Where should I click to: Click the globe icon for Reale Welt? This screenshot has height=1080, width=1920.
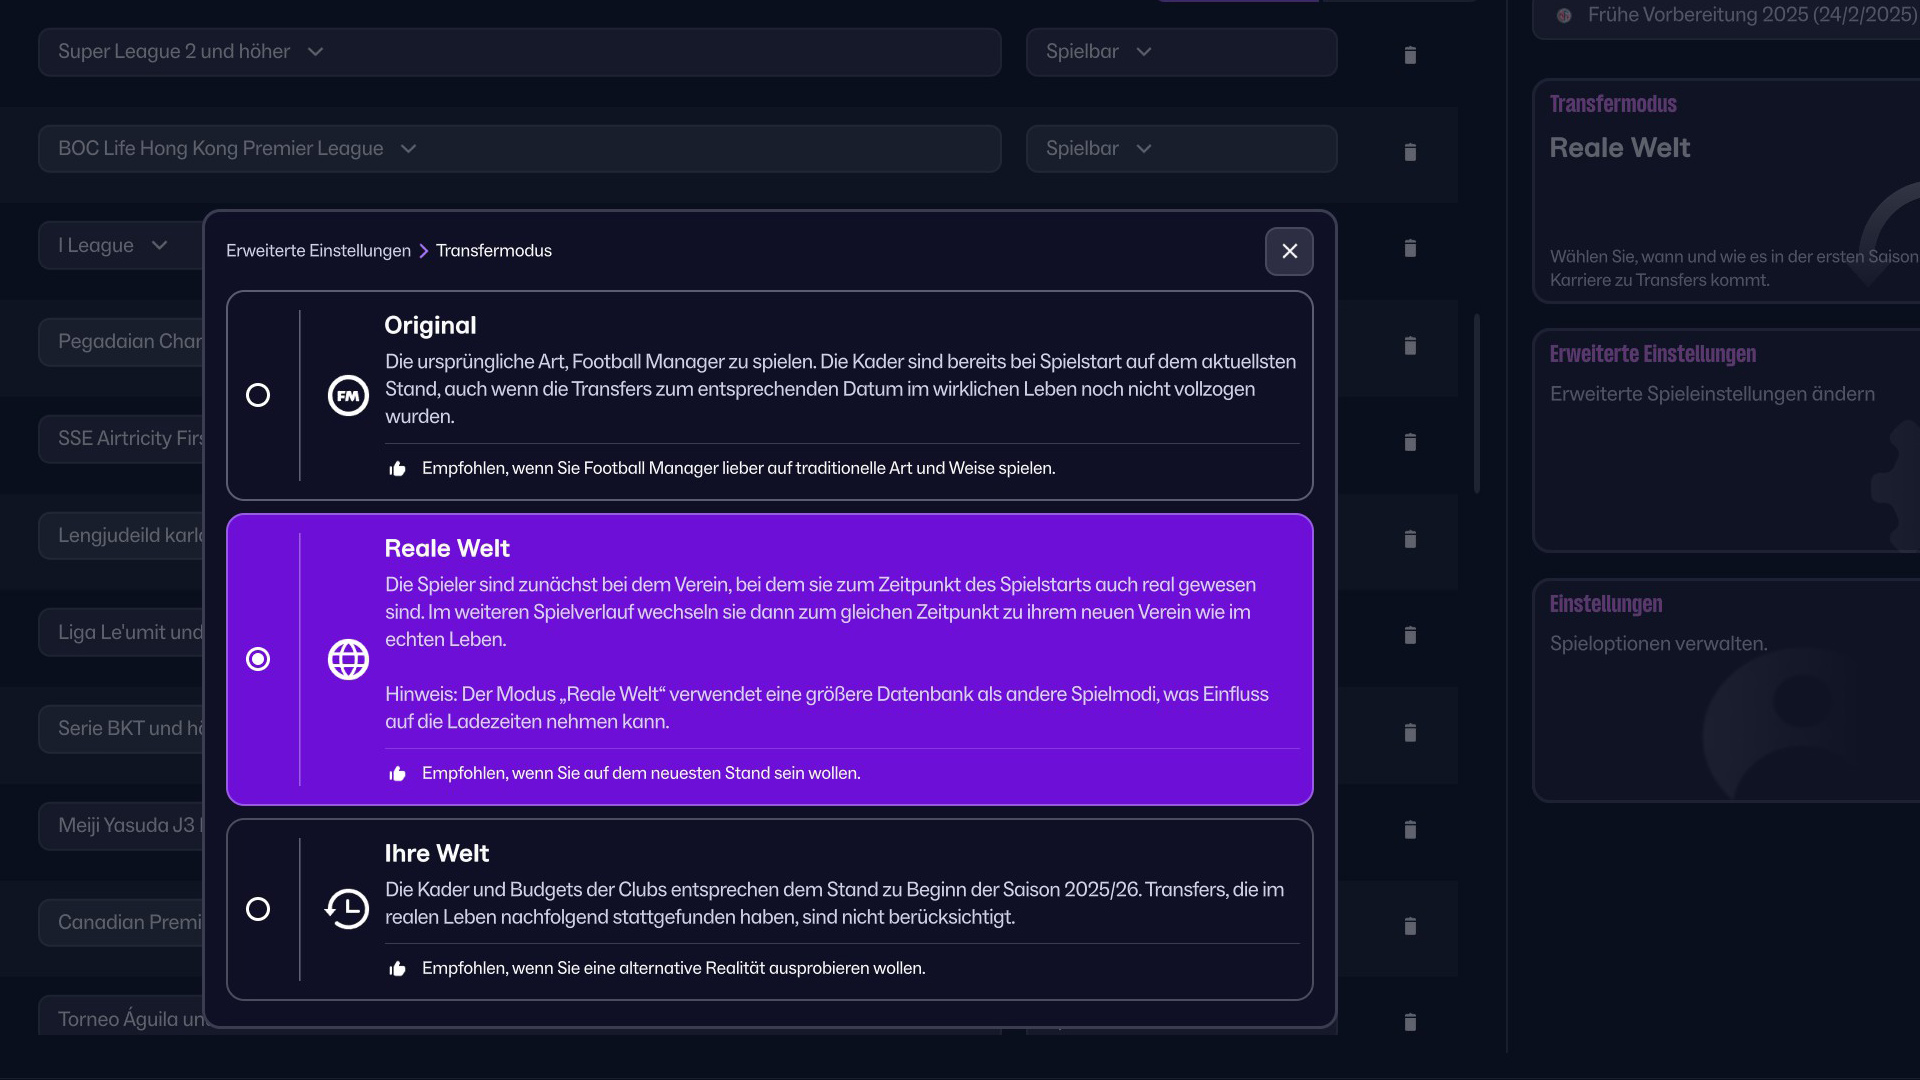[x=348, y=659]
